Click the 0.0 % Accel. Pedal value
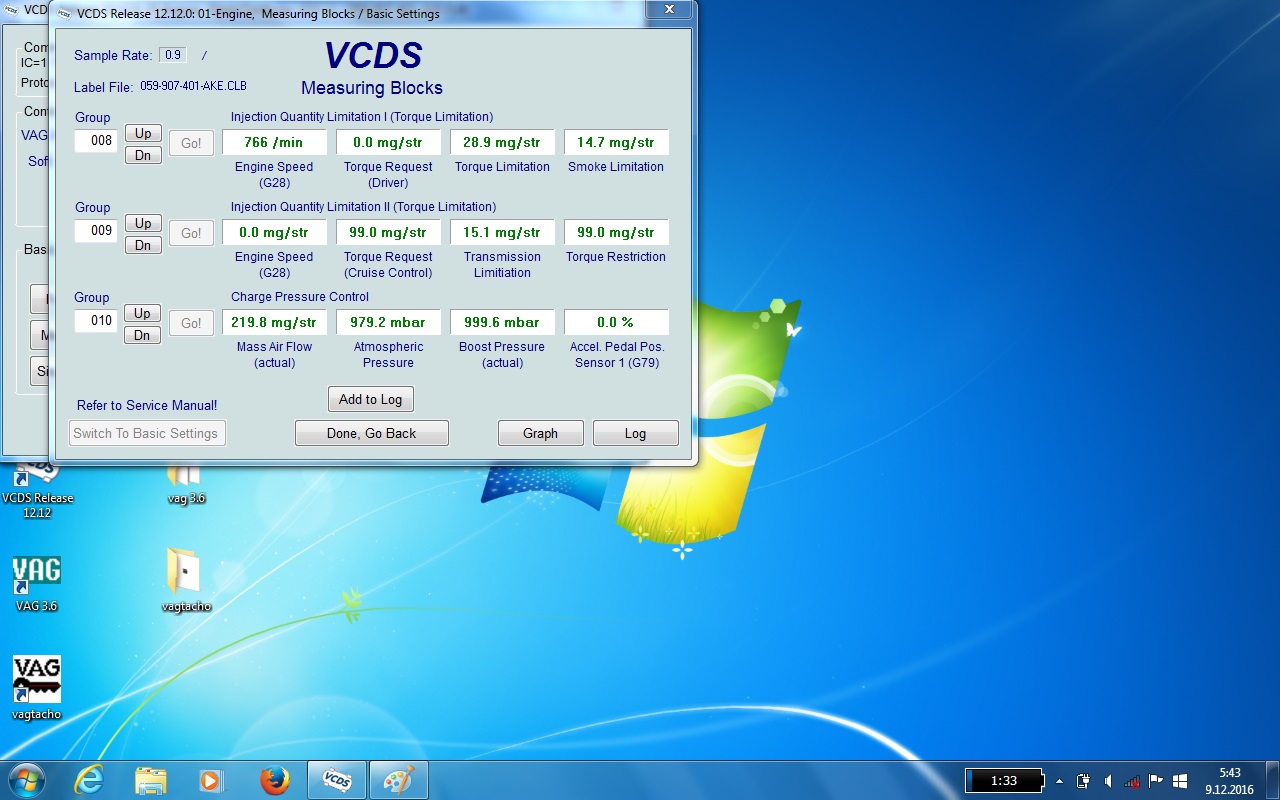Image resolution: width=1280 pixels, height=800 pixels. click(x=617, y=322)
